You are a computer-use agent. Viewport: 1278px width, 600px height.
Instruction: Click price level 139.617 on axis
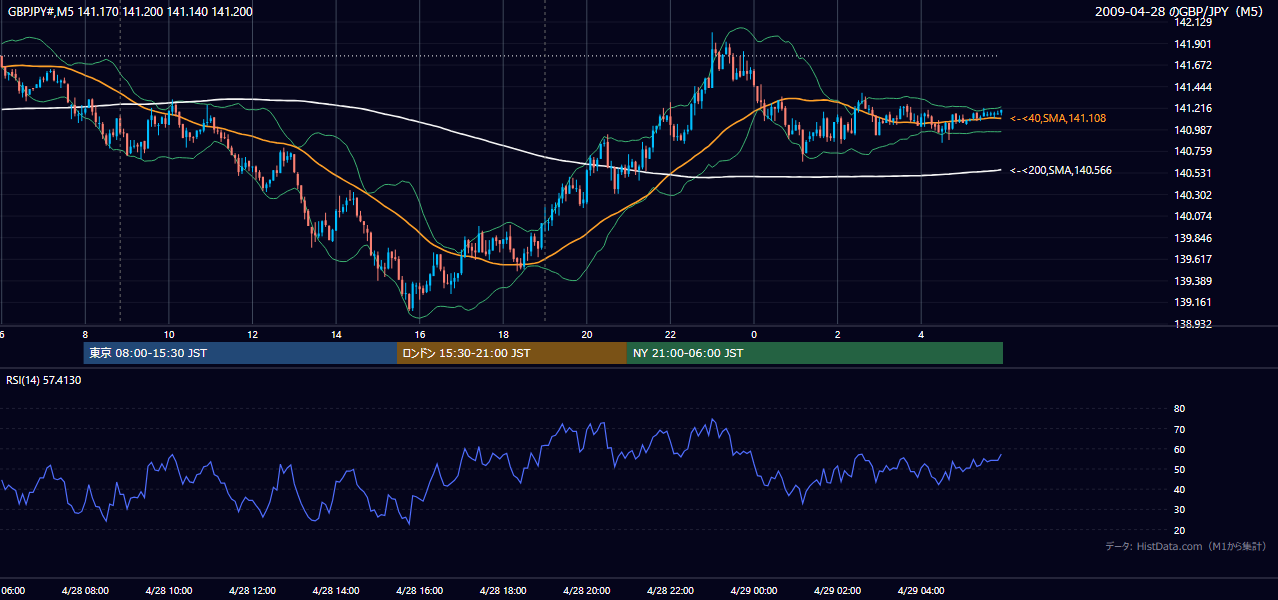click(1193, 259)
